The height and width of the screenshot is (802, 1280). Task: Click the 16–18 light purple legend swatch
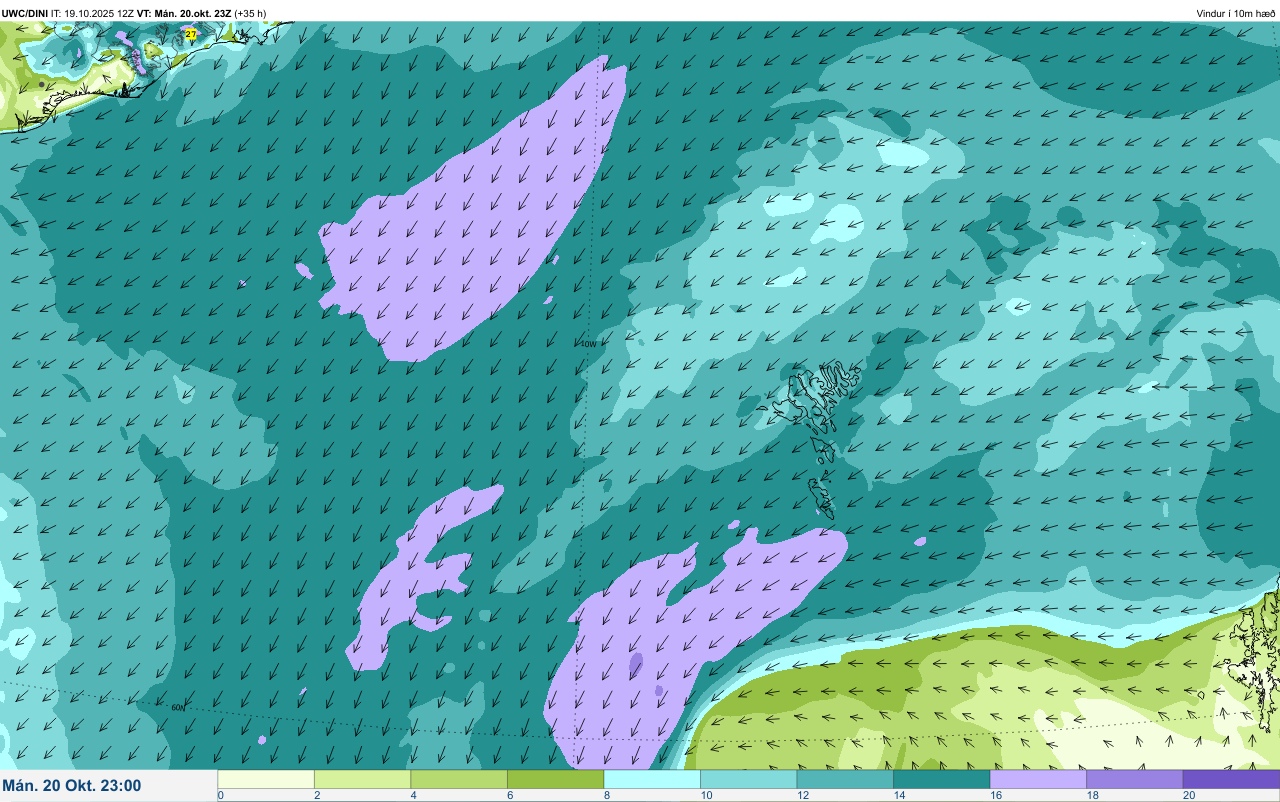(x=1038, y=779)
